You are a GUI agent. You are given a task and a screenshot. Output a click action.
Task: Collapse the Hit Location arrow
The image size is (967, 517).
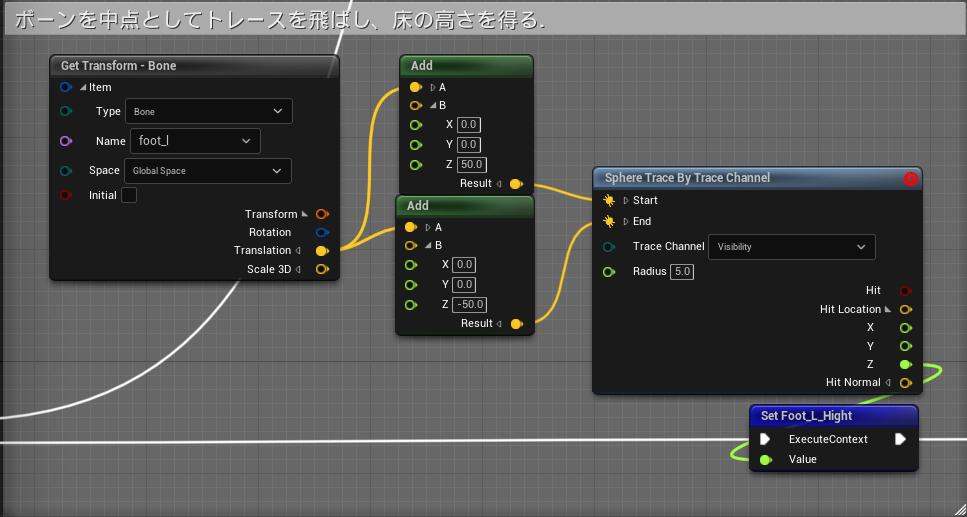pos(888,309)
